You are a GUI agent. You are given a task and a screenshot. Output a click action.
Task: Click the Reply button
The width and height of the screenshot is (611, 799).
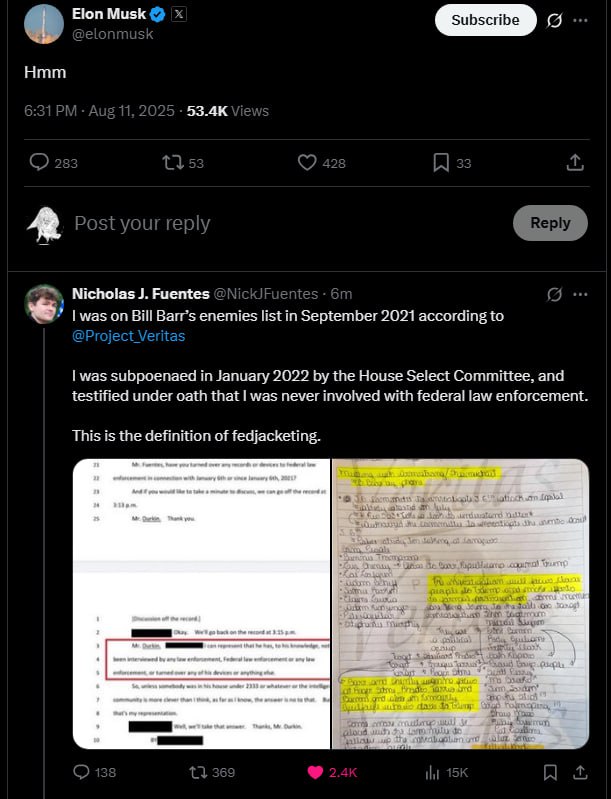click(550, 223)
